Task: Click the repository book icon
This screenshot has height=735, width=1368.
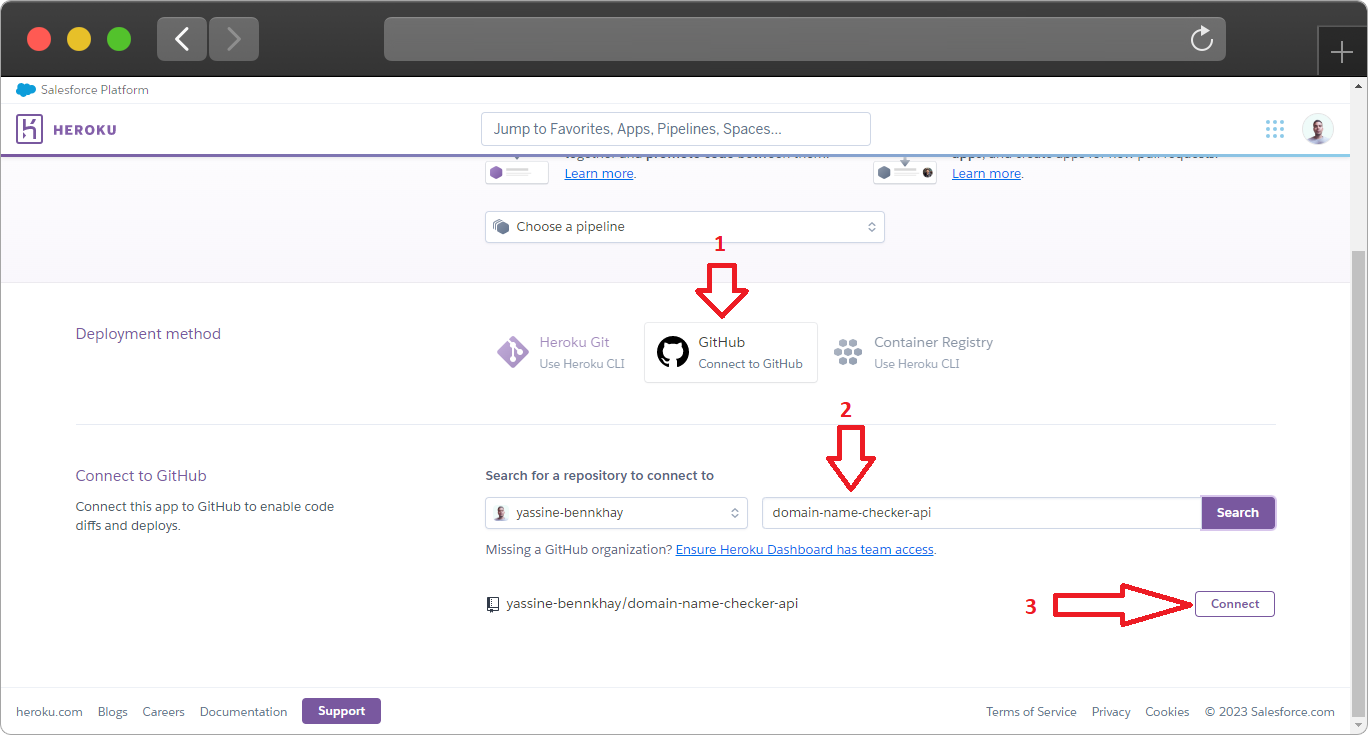Action: 492,604
